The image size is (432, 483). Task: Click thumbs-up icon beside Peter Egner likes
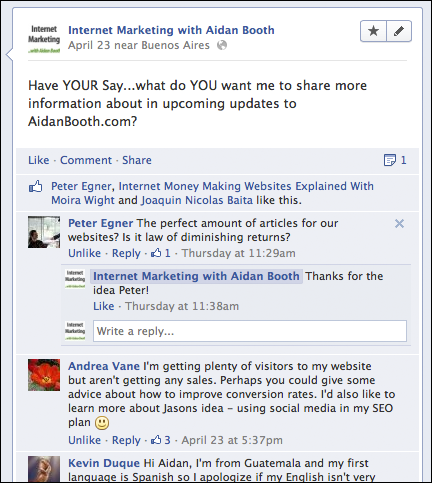click(x=36, y=186)
